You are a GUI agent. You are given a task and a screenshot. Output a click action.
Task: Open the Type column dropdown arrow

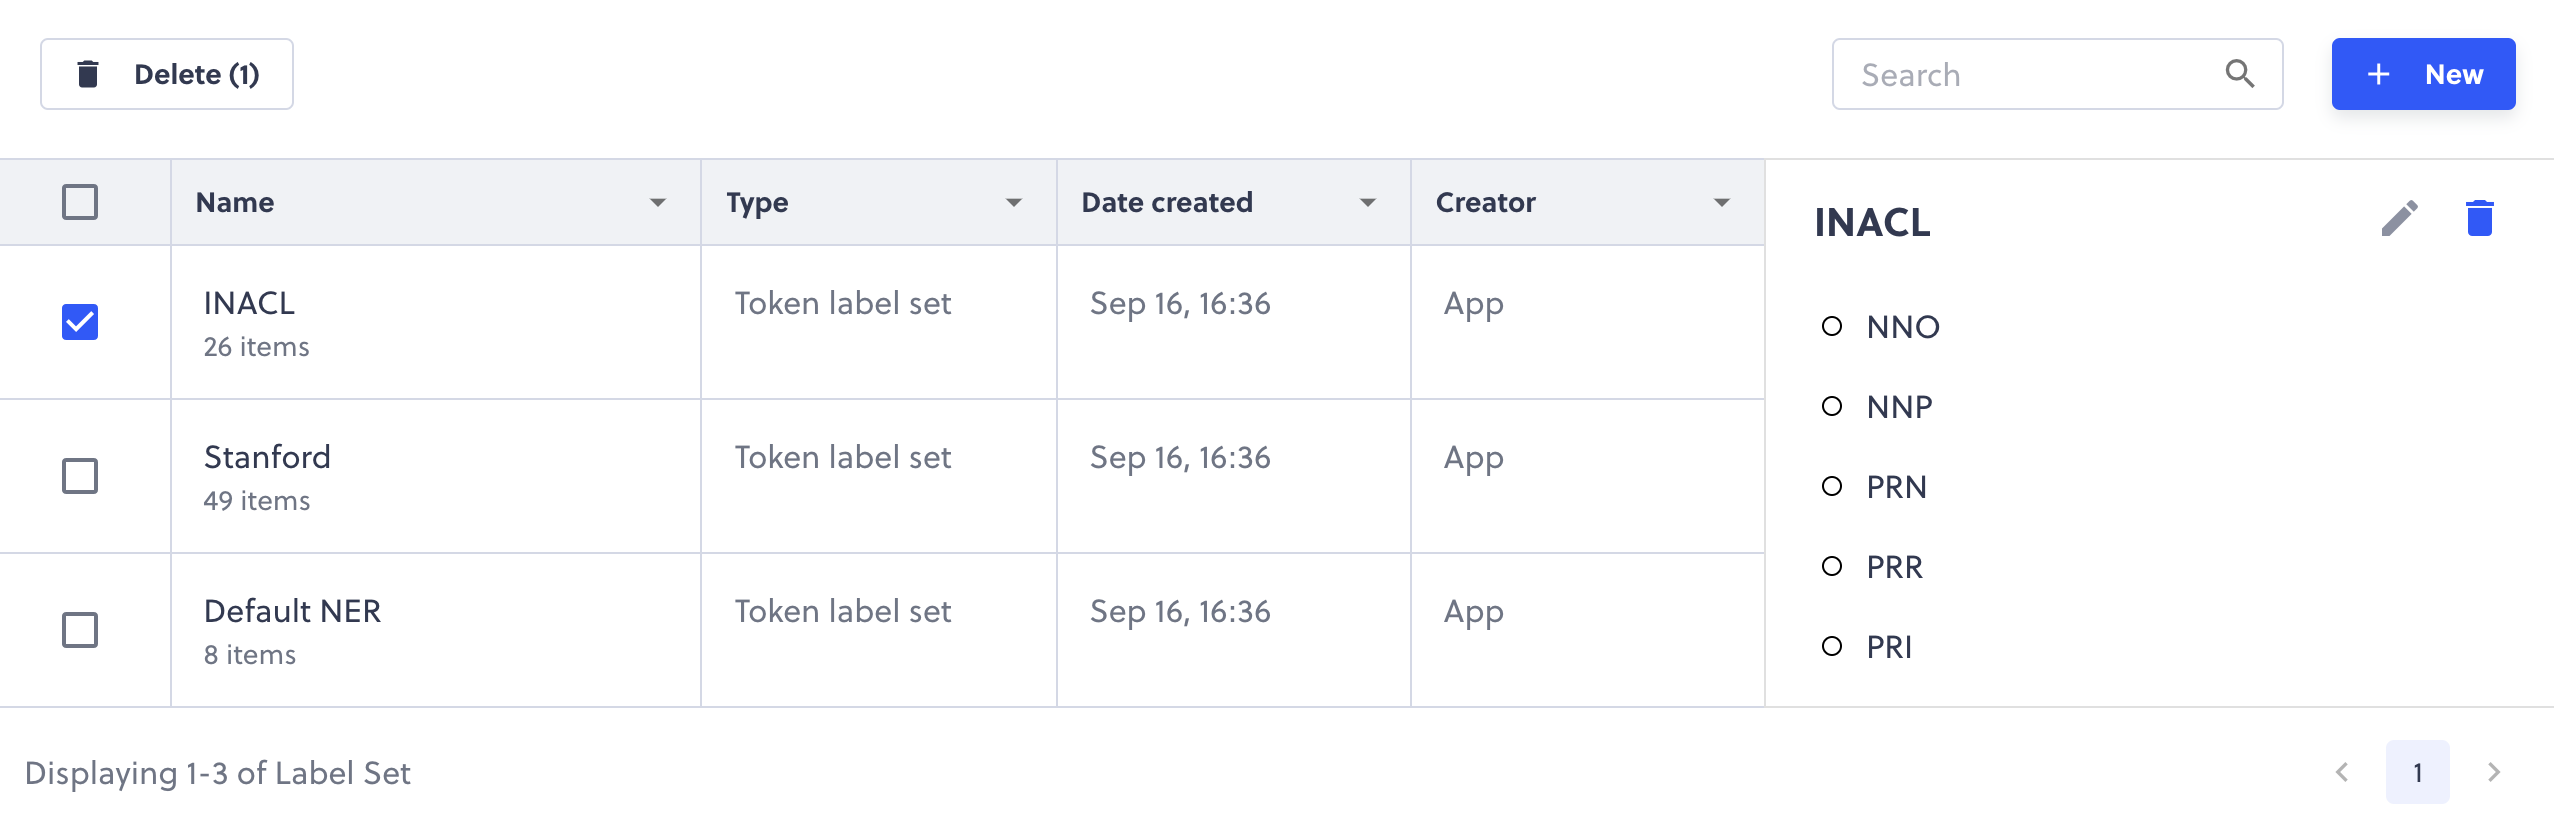pyautogui.click(x=1014, y=203)
